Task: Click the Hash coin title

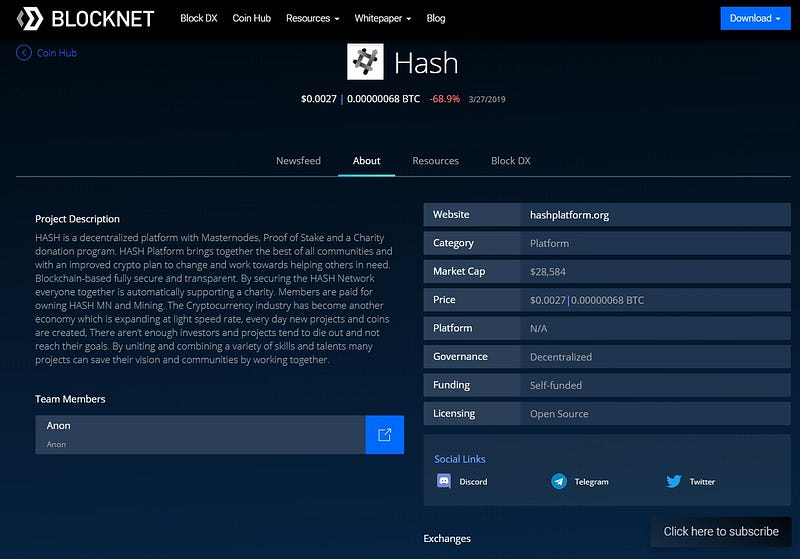Action: click(426, 63)
